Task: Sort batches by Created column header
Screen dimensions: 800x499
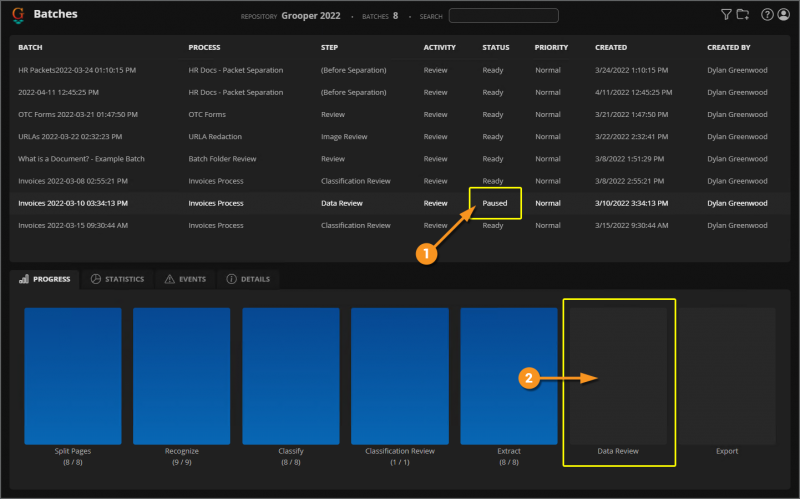Action: 611,47
